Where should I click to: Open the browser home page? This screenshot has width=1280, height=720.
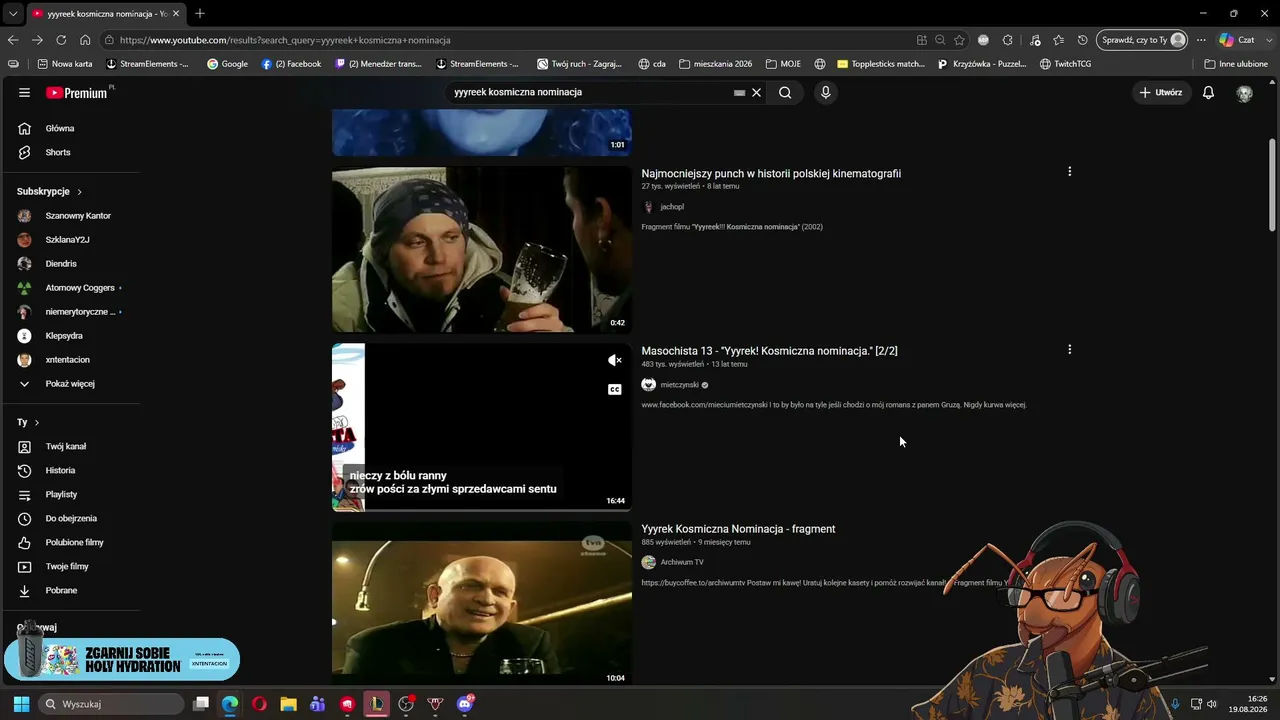[85, 40]
